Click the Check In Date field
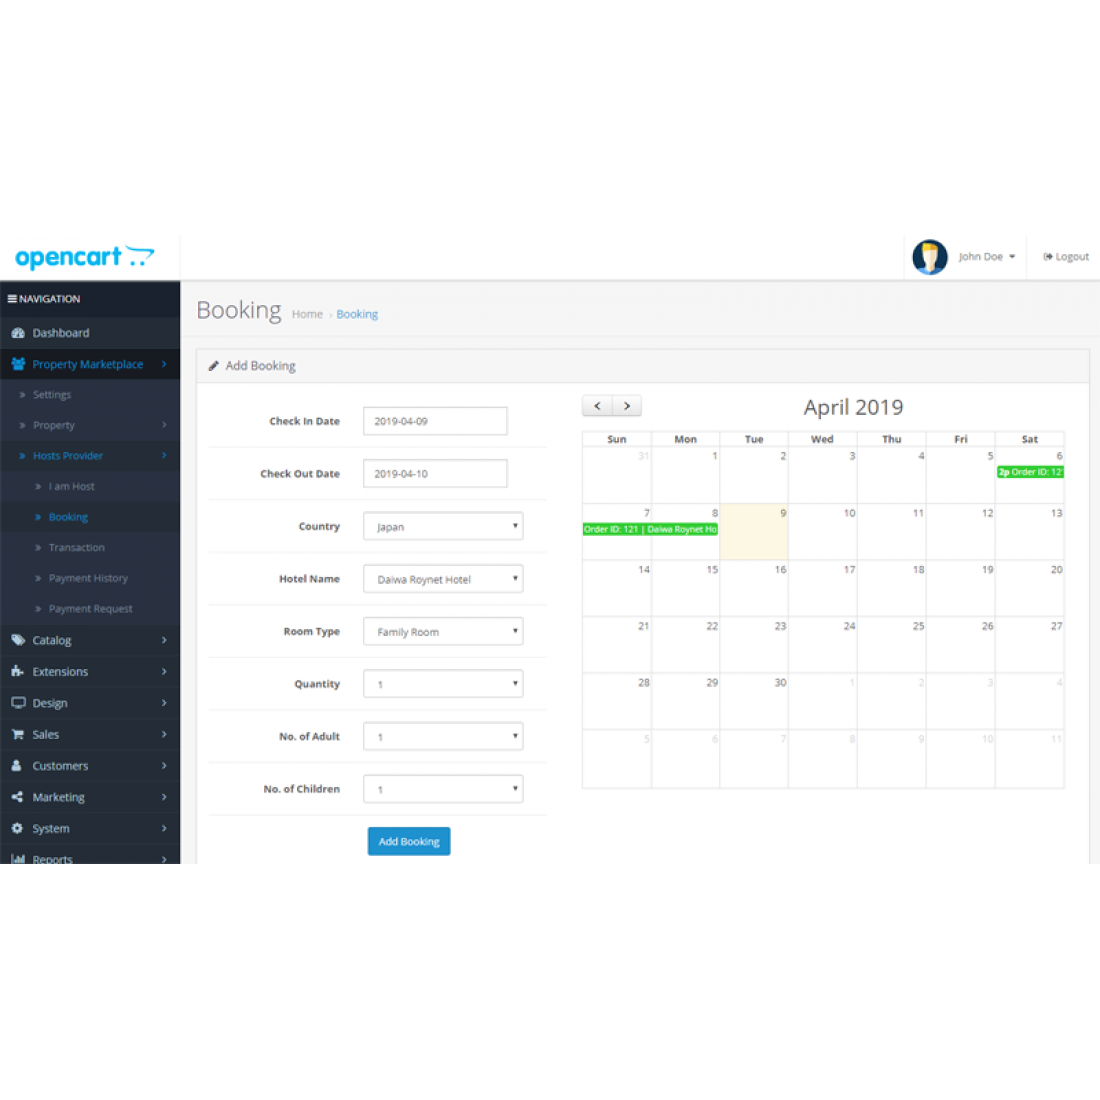 coord(435,421)
